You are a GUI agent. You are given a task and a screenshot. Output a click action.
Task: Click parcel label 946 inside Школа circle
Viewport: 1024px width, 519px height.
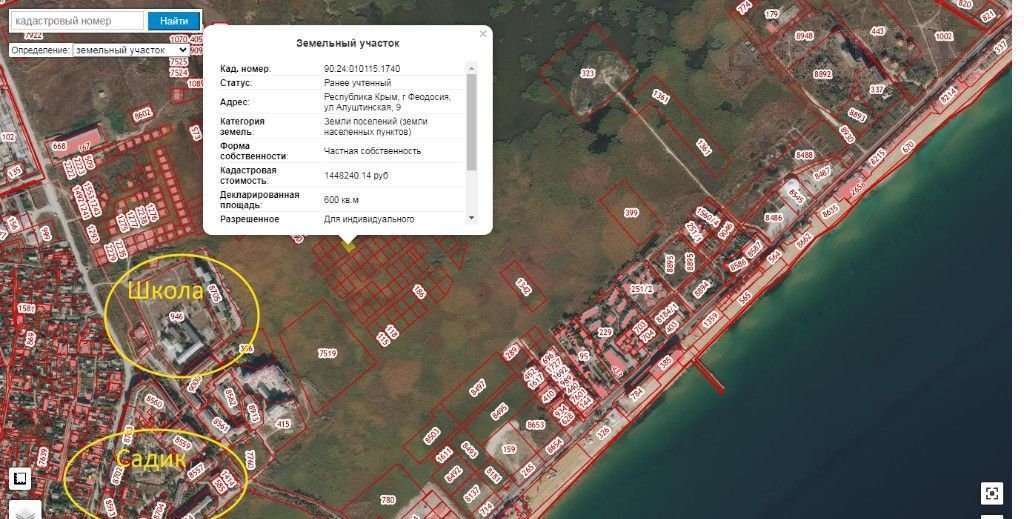click(x=177, y=316)
